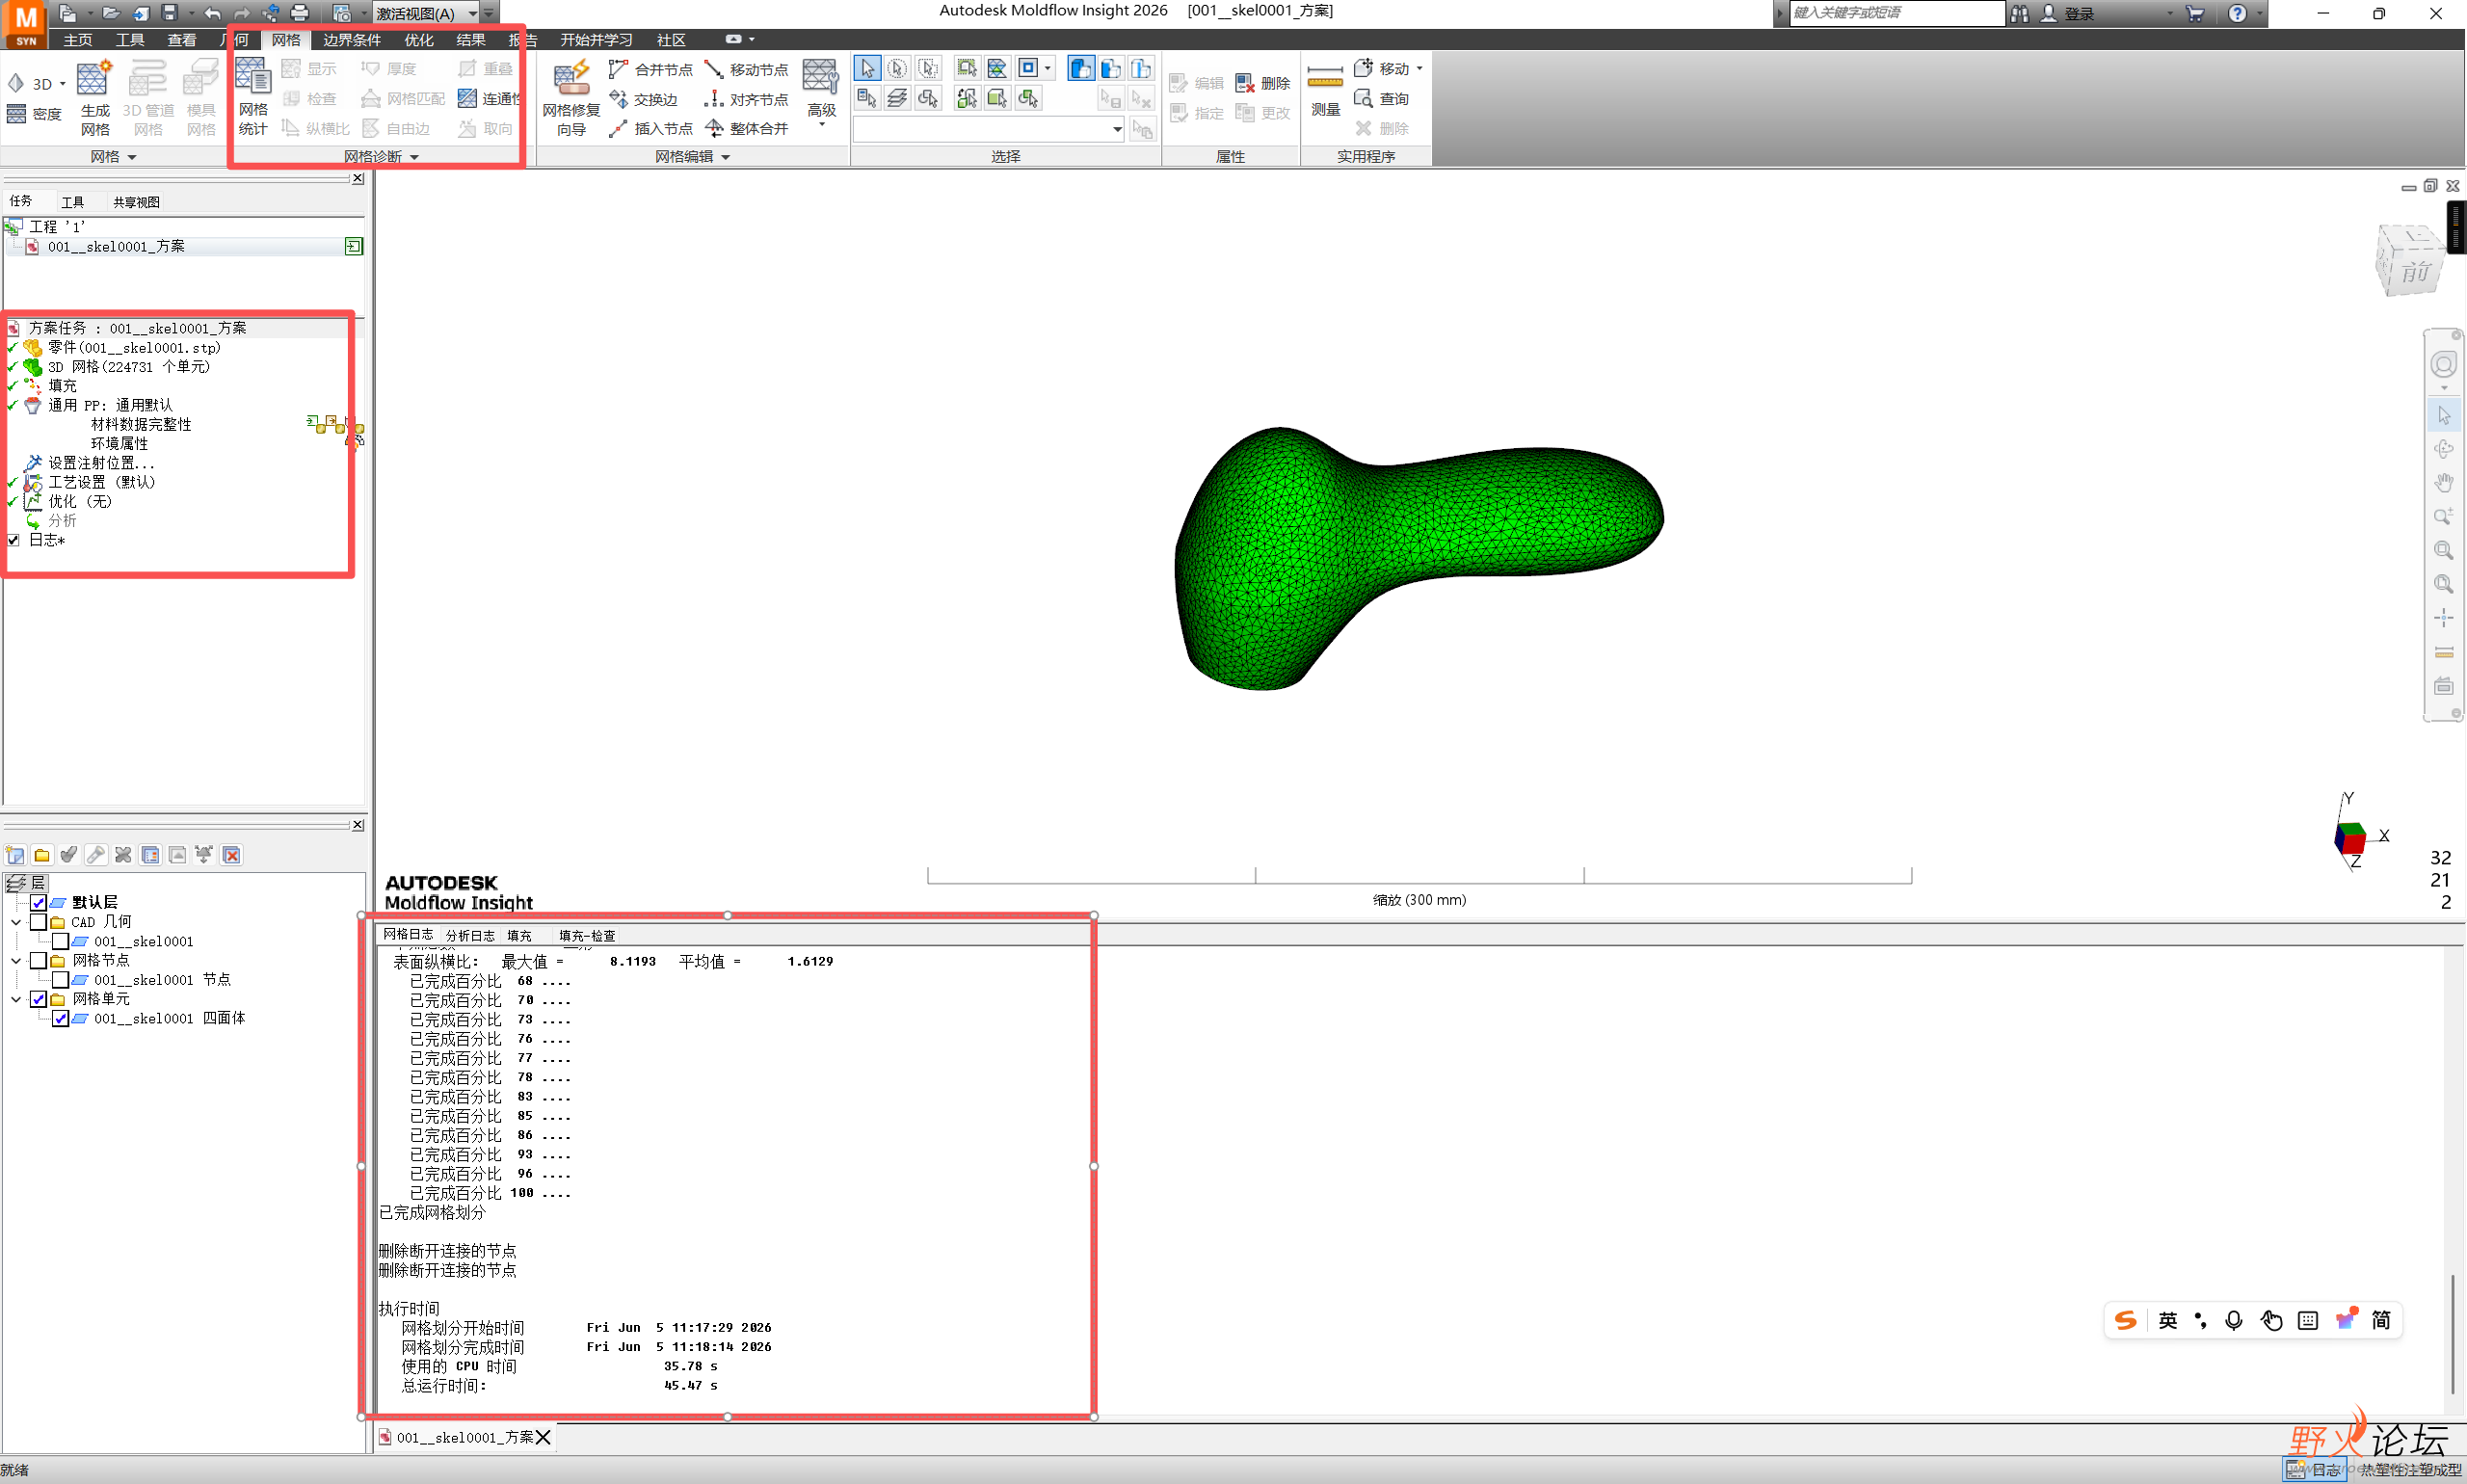
Task: Click 设置注射位置... in study tasks
Action: 101,463
